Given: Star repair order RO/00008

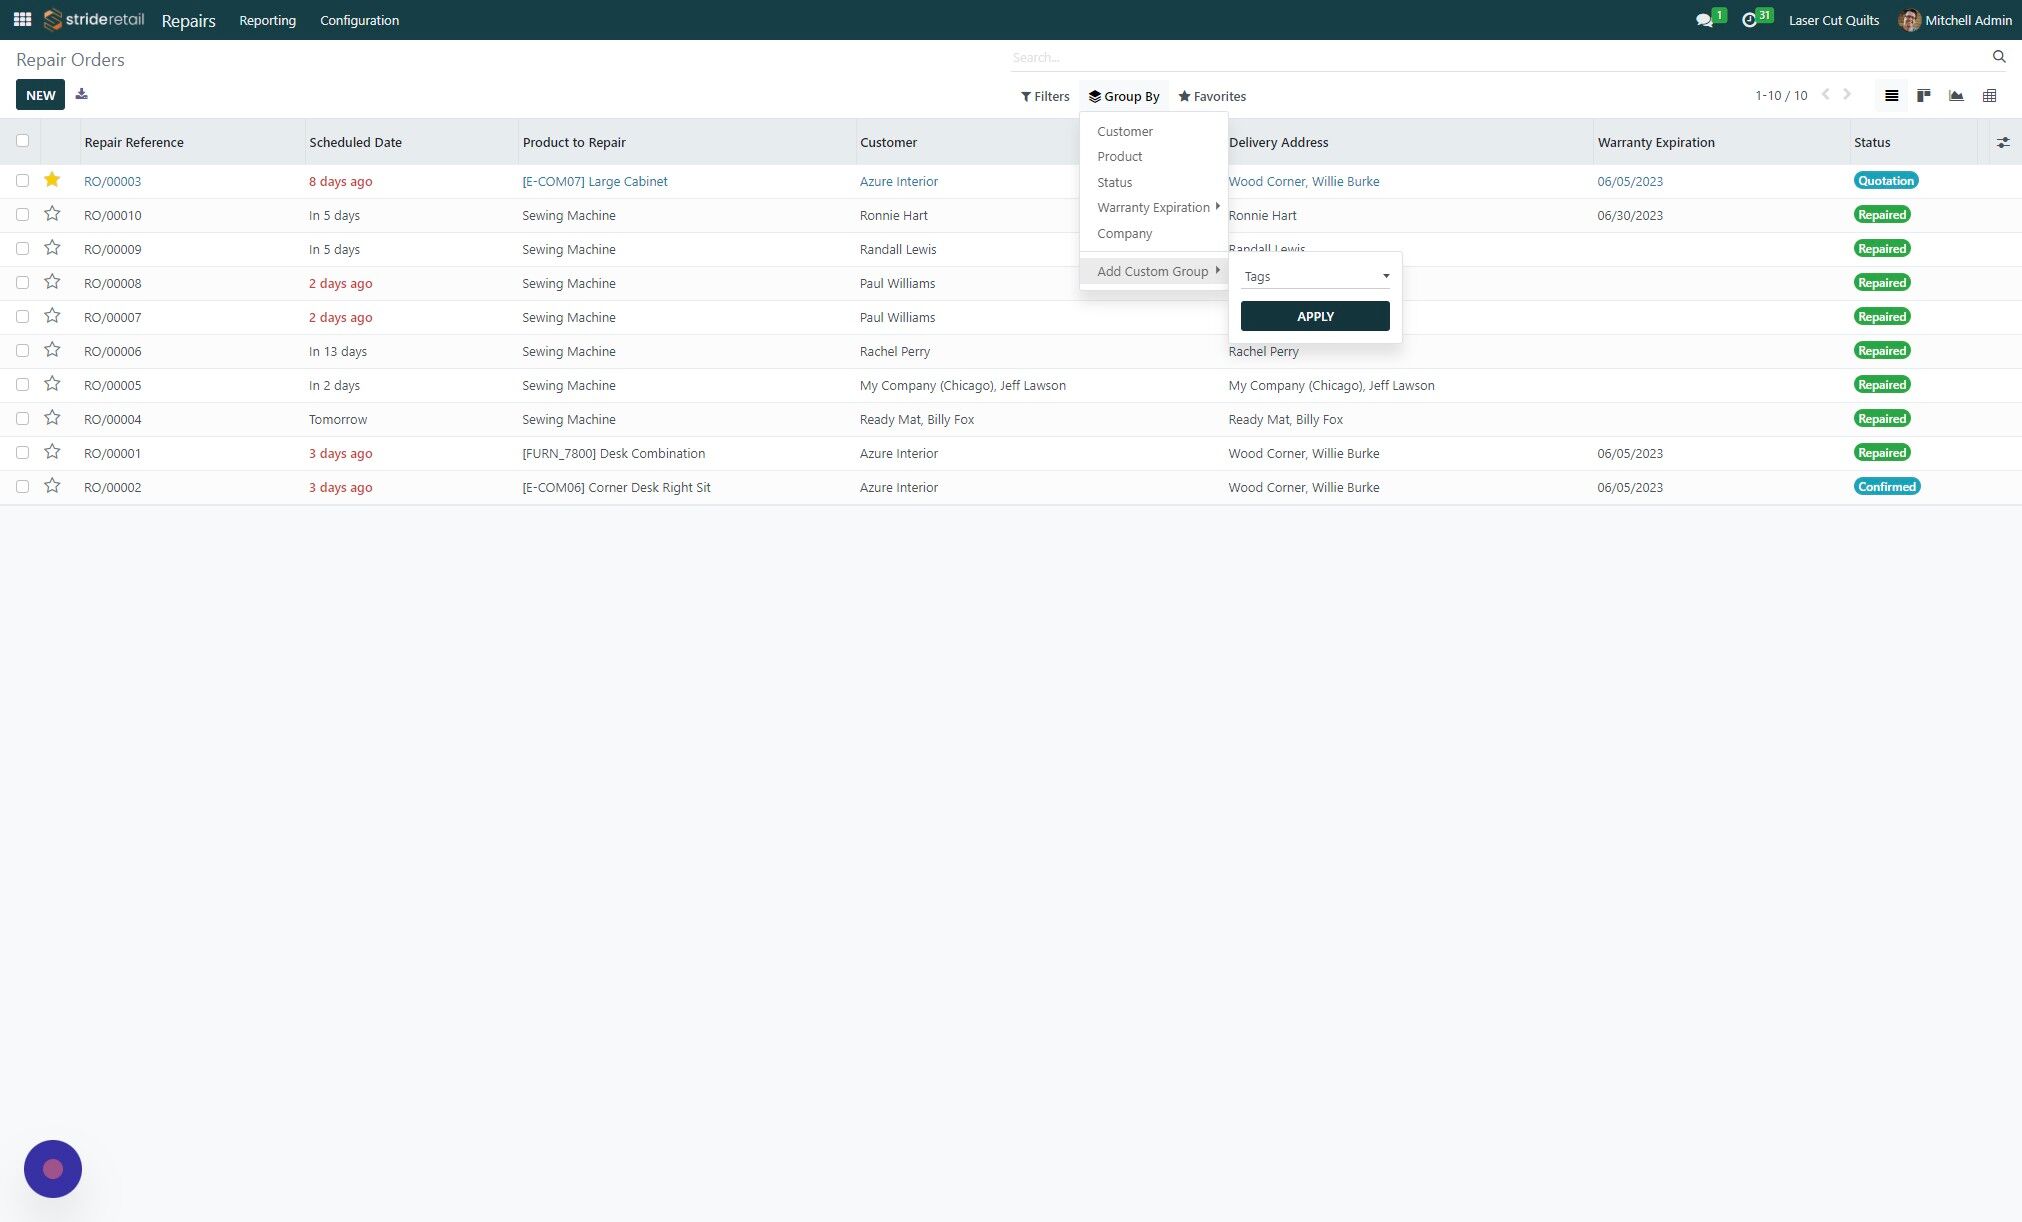Looking at the screenshot, I should click(x=52, y=282).
